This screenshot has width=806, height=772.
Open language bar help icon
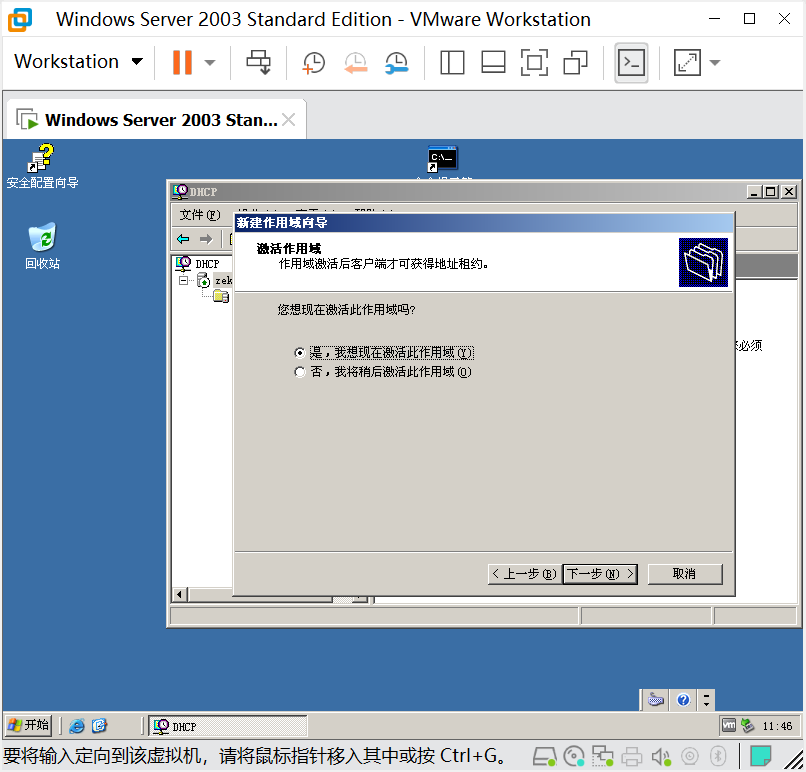683,700
